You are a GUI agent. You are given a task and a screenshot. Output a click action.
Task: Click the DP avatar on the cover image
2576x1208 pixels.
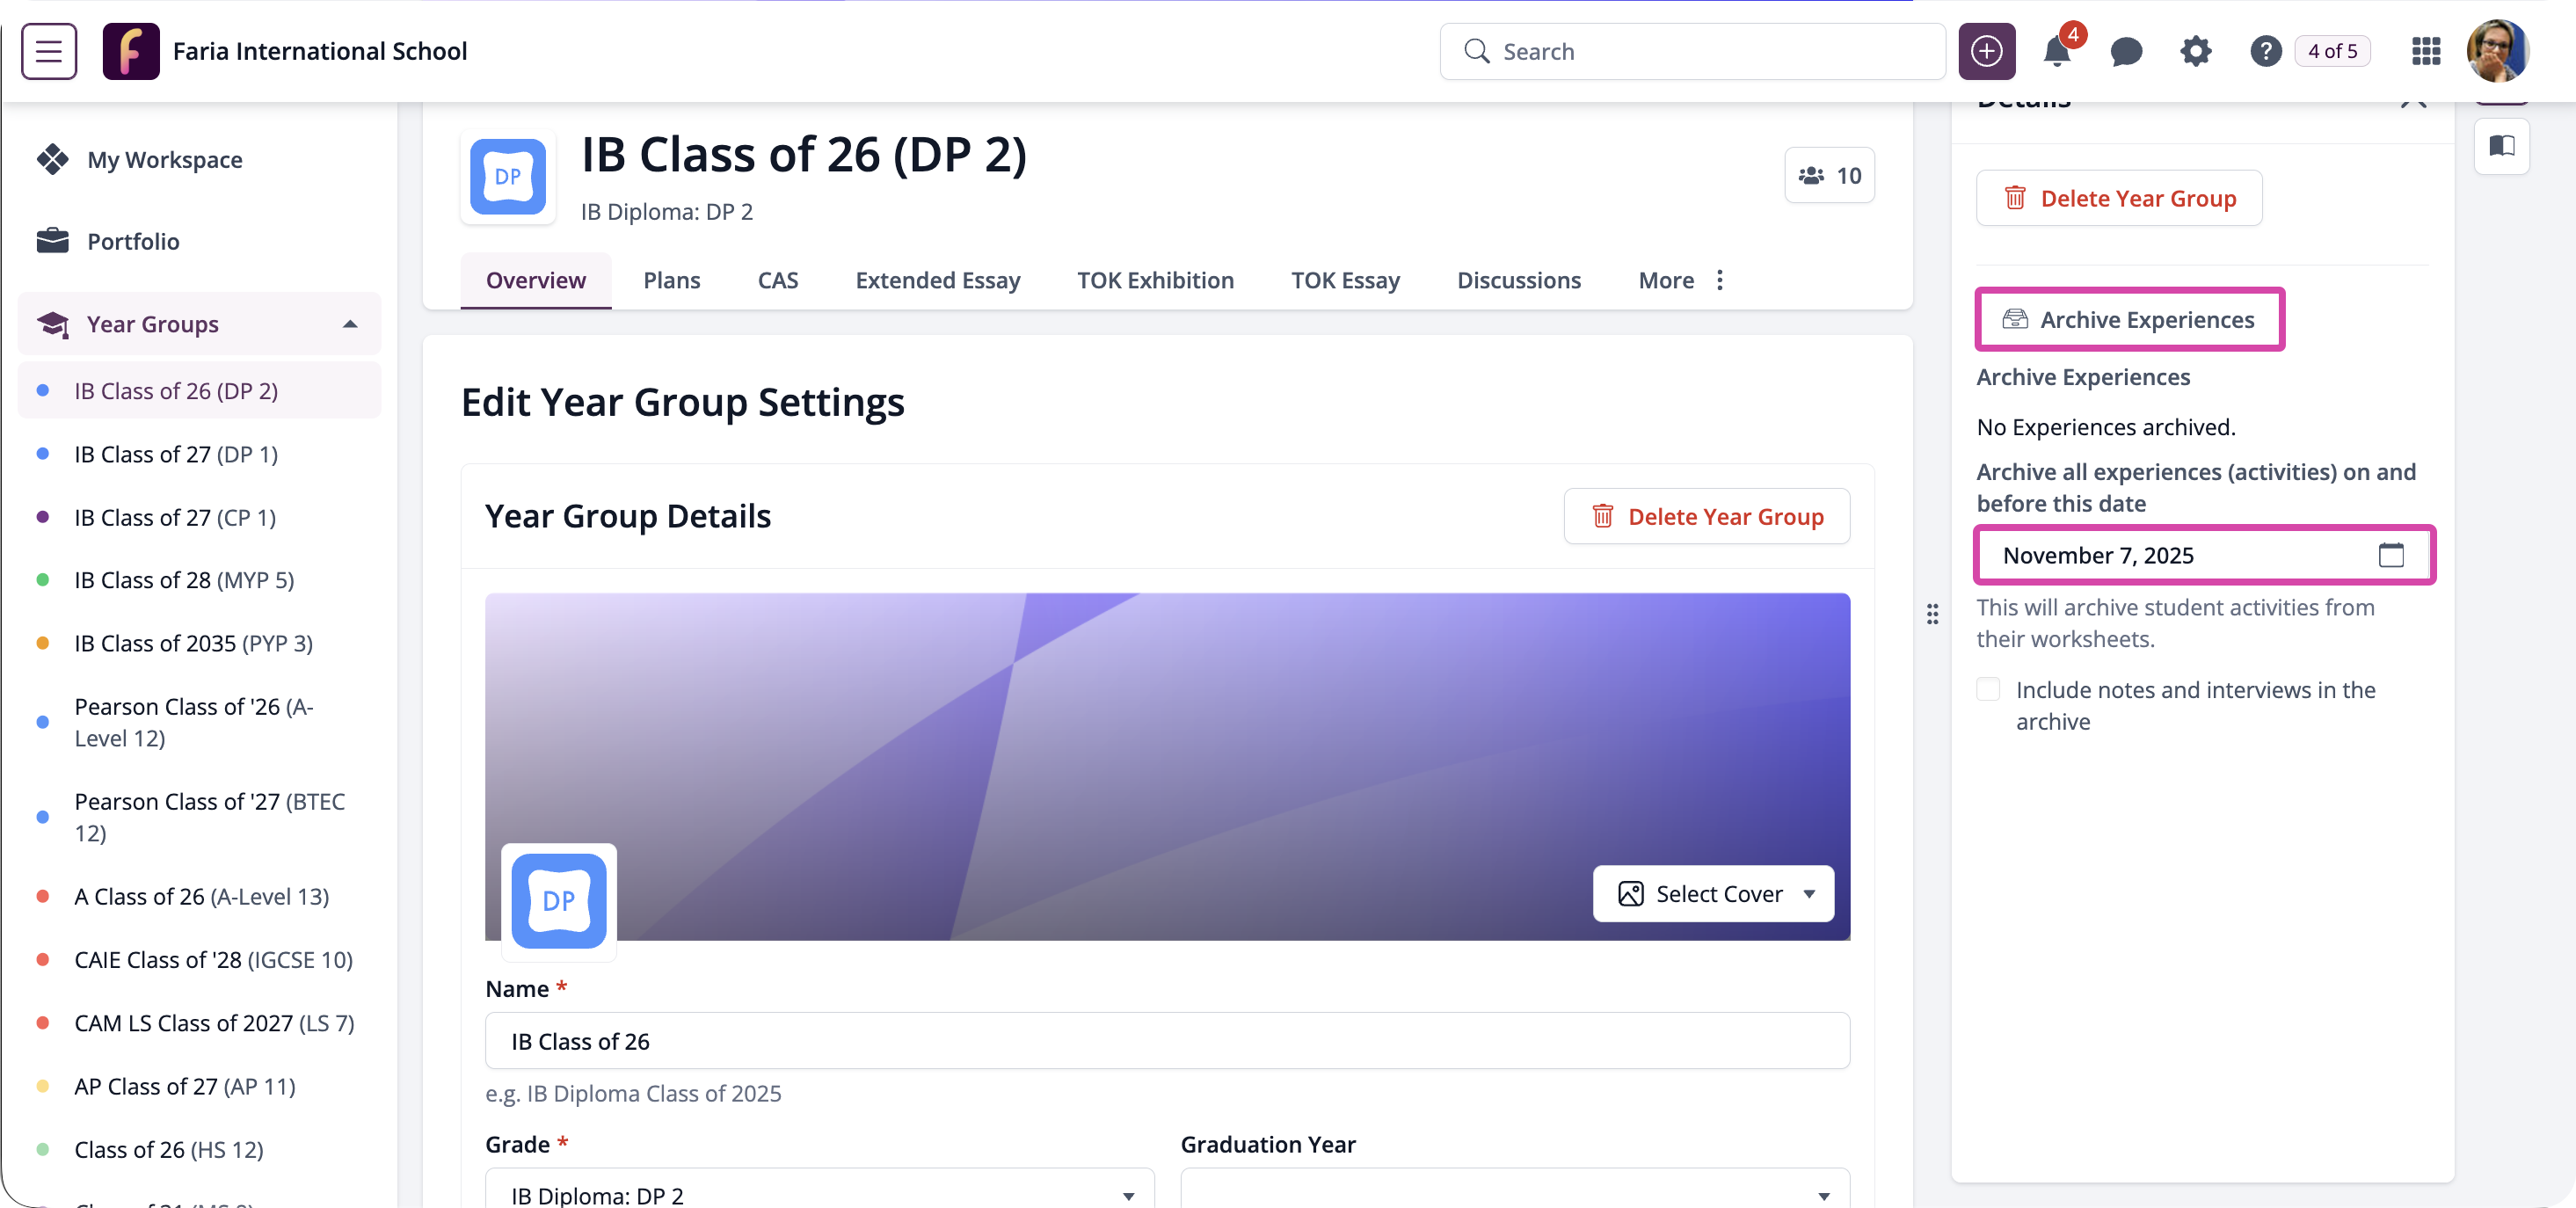559,901
